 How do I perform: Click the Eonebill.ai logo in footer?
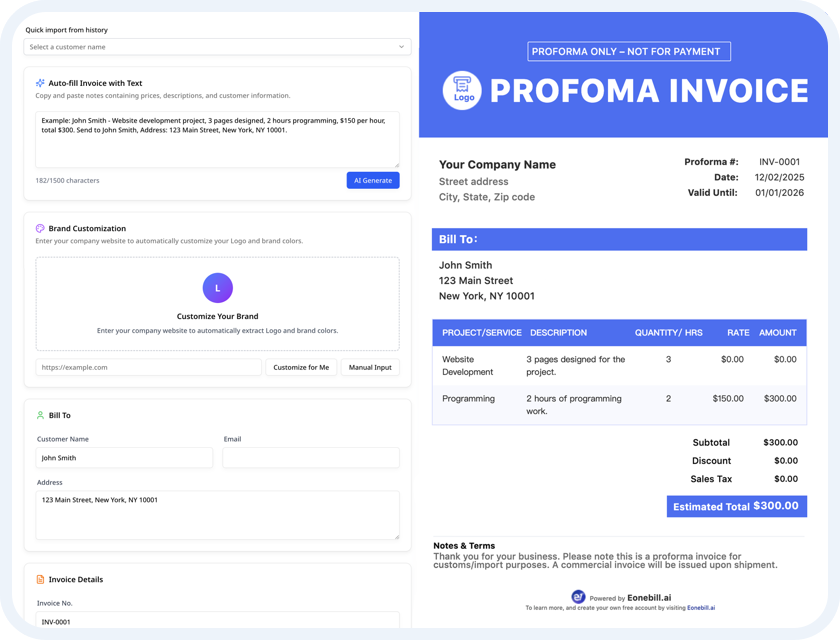[x=578, y=597]
